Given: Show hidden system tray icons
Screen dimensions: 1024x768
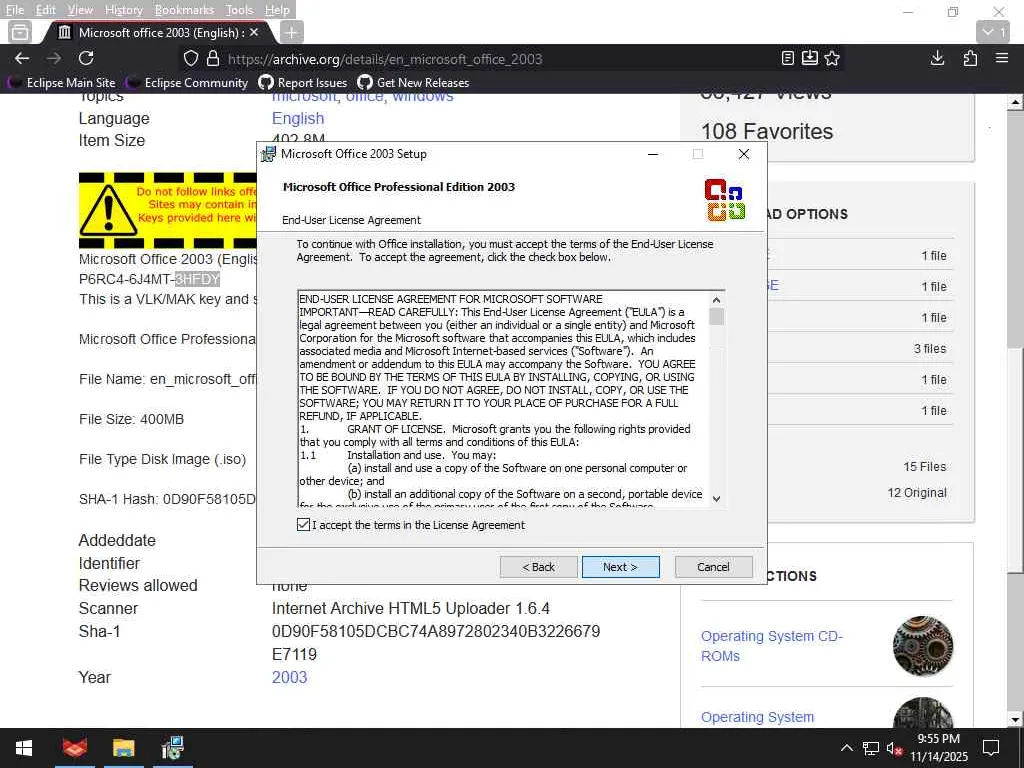Looking at the screenshot, I should (x=846, y=748).
